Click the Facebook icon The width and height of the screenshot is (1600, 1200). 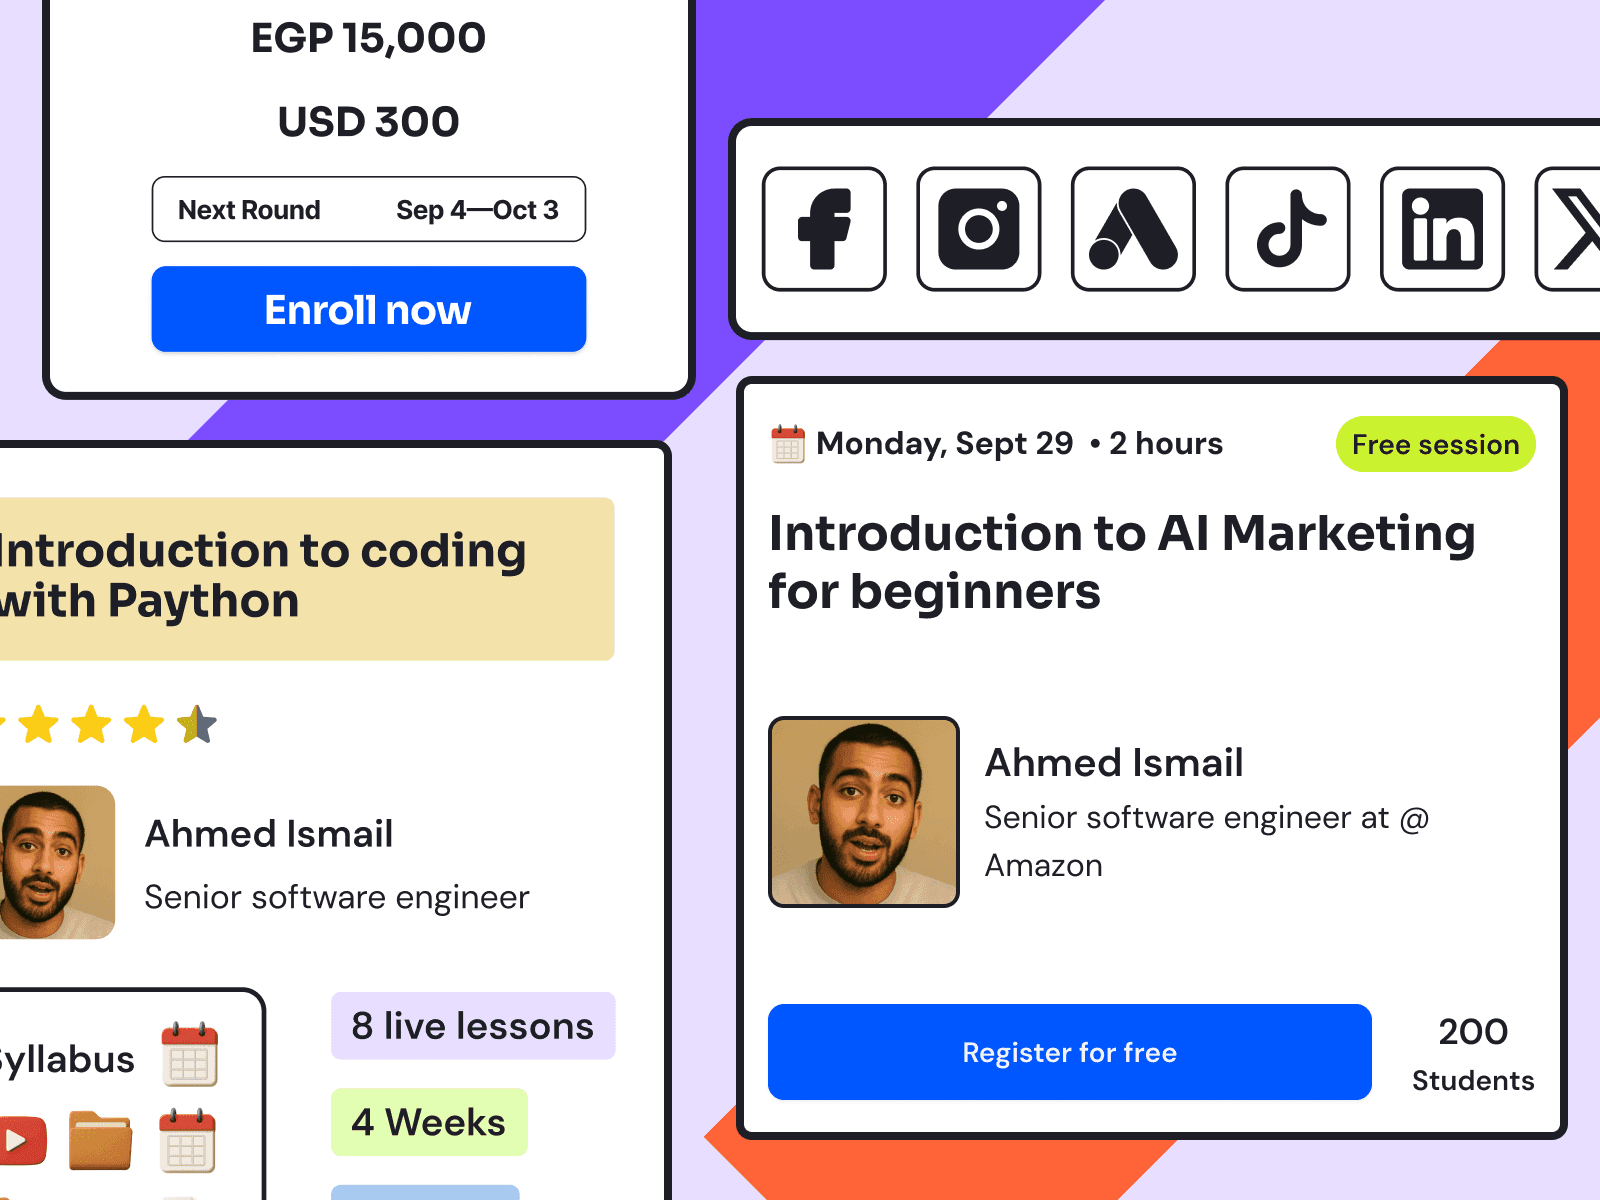point(824,229)
